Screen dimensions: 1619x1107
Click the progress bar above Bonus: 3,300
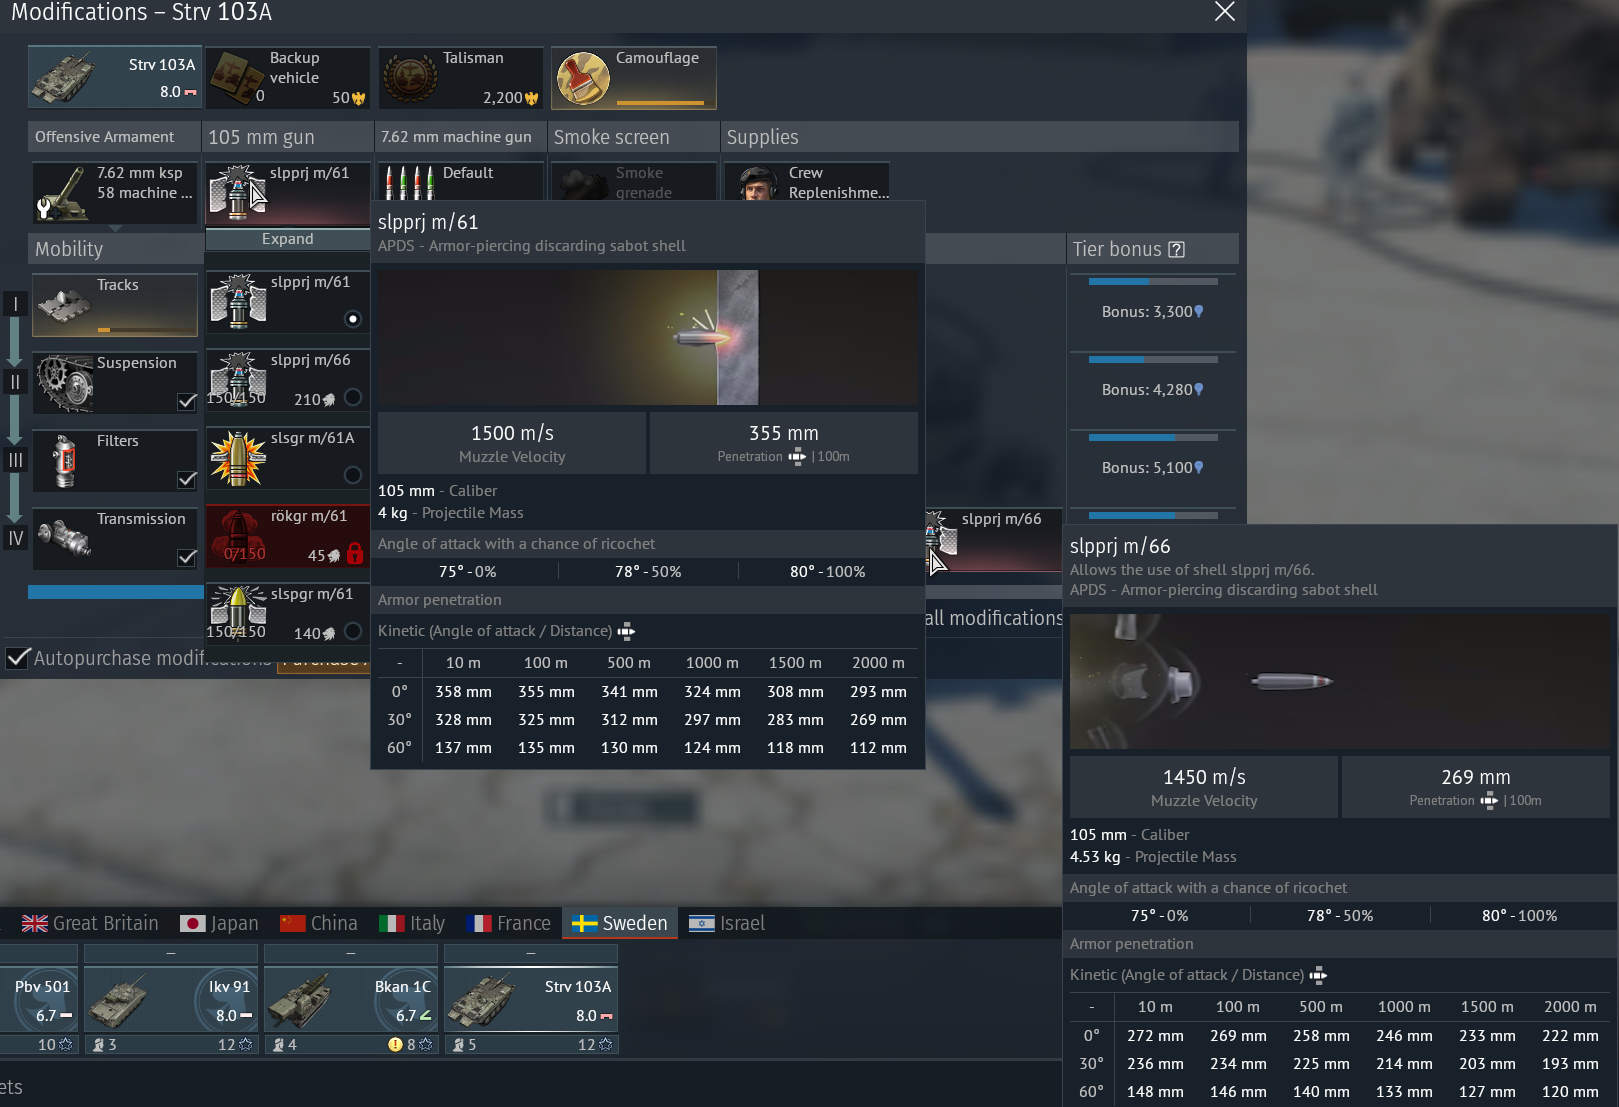coord(1153,282)
